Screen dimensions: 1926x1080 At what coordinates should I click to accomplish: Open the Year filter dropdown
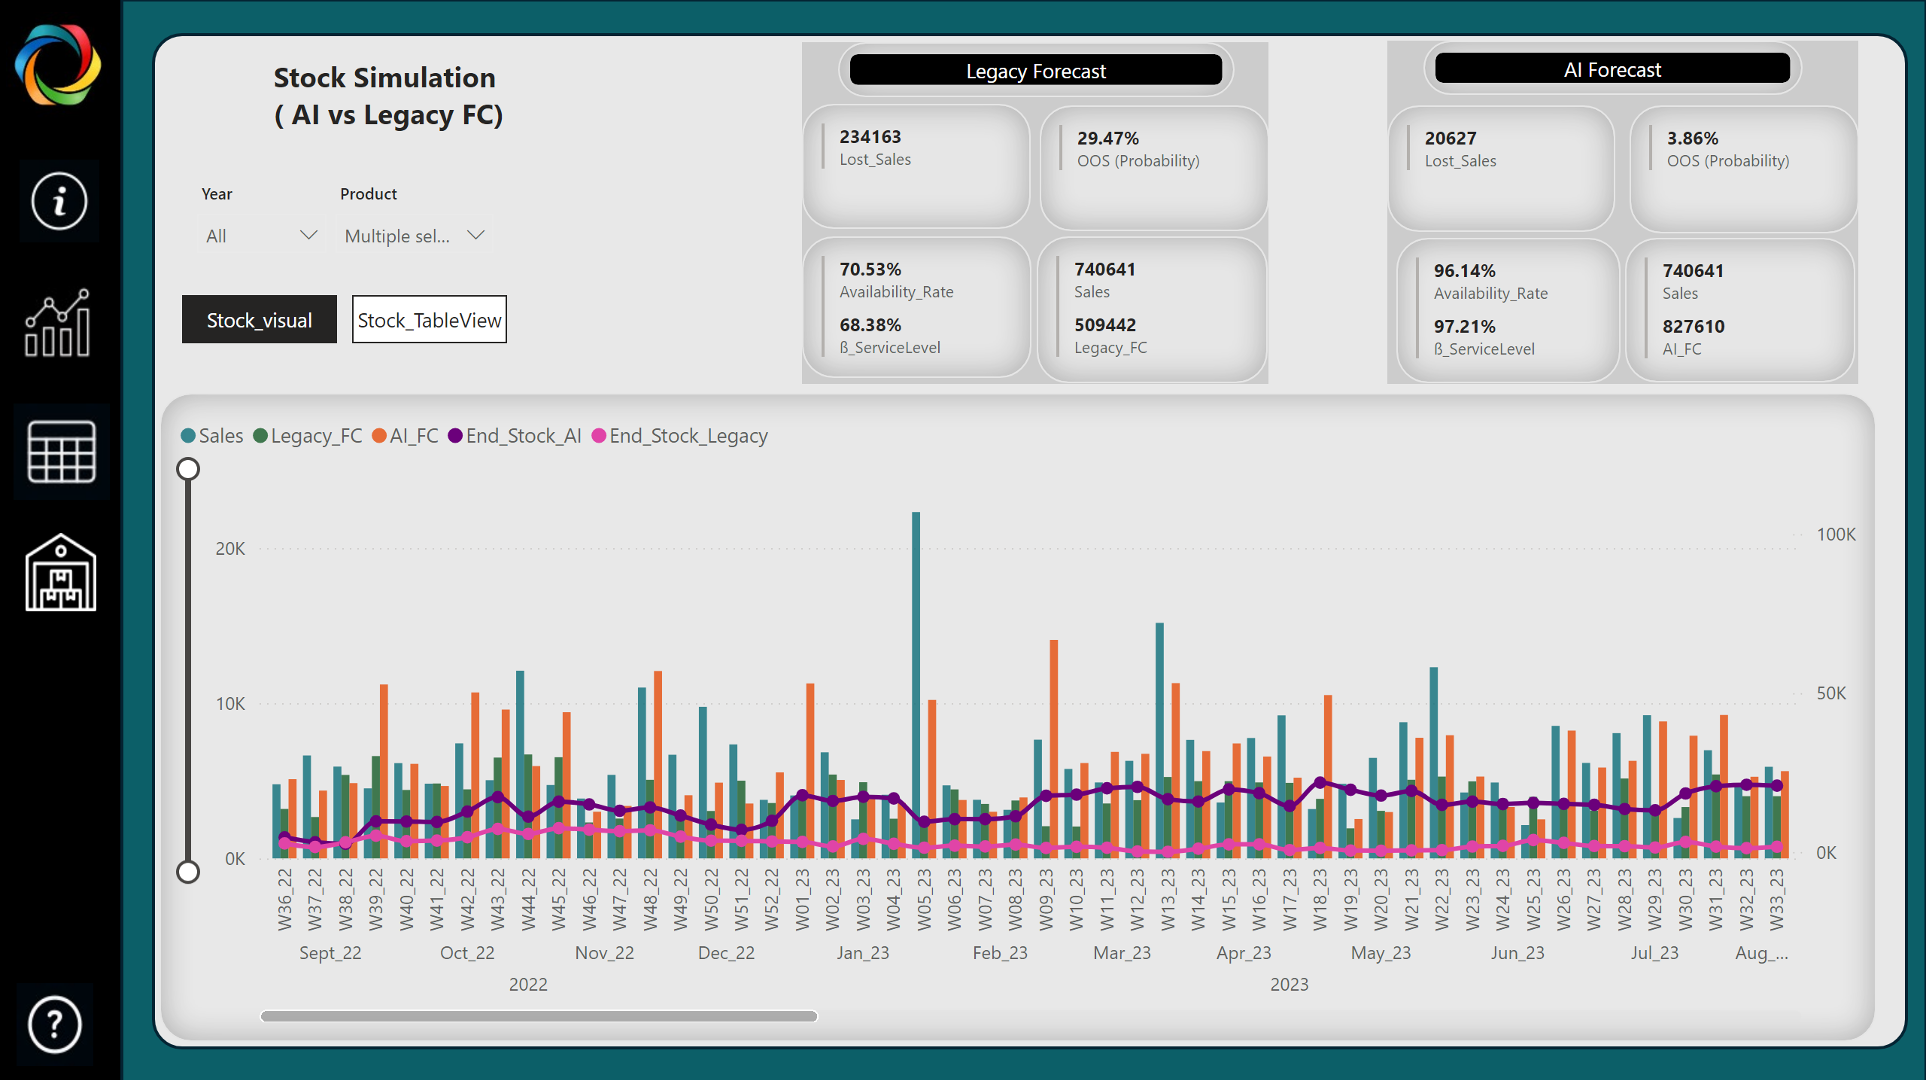tap(260, 235)
